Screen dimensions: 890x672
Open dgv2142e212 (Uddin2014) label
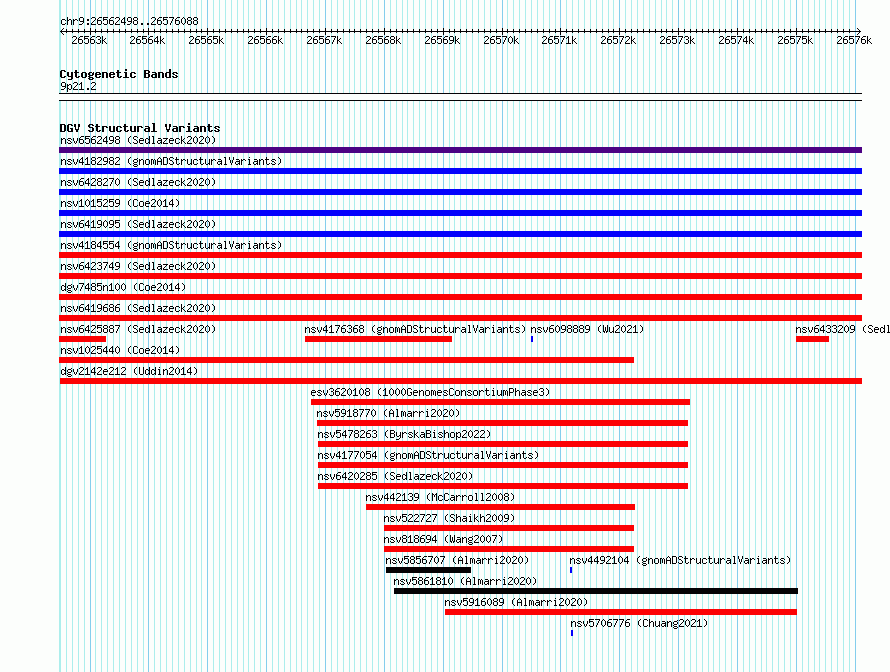[129, 371]
